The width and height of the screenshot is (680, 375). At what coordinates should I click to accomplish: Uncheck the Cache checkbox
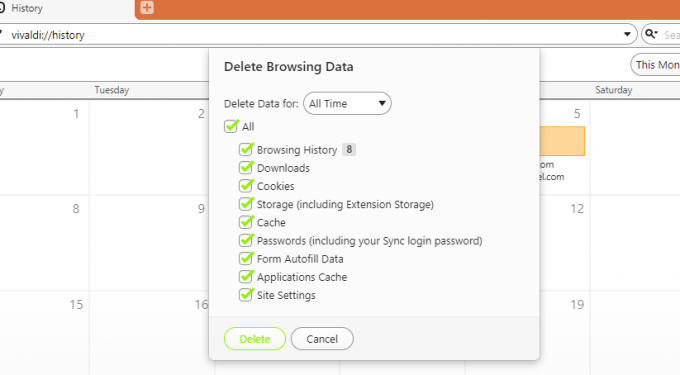(x=246, y=222)
